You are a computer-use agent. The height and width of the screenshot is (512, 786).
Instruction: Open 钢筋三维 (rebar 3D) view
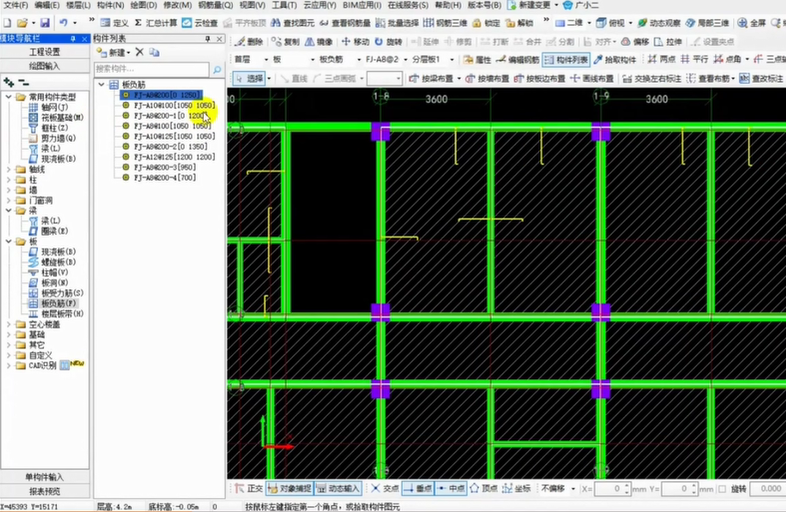tap(445, 23)
